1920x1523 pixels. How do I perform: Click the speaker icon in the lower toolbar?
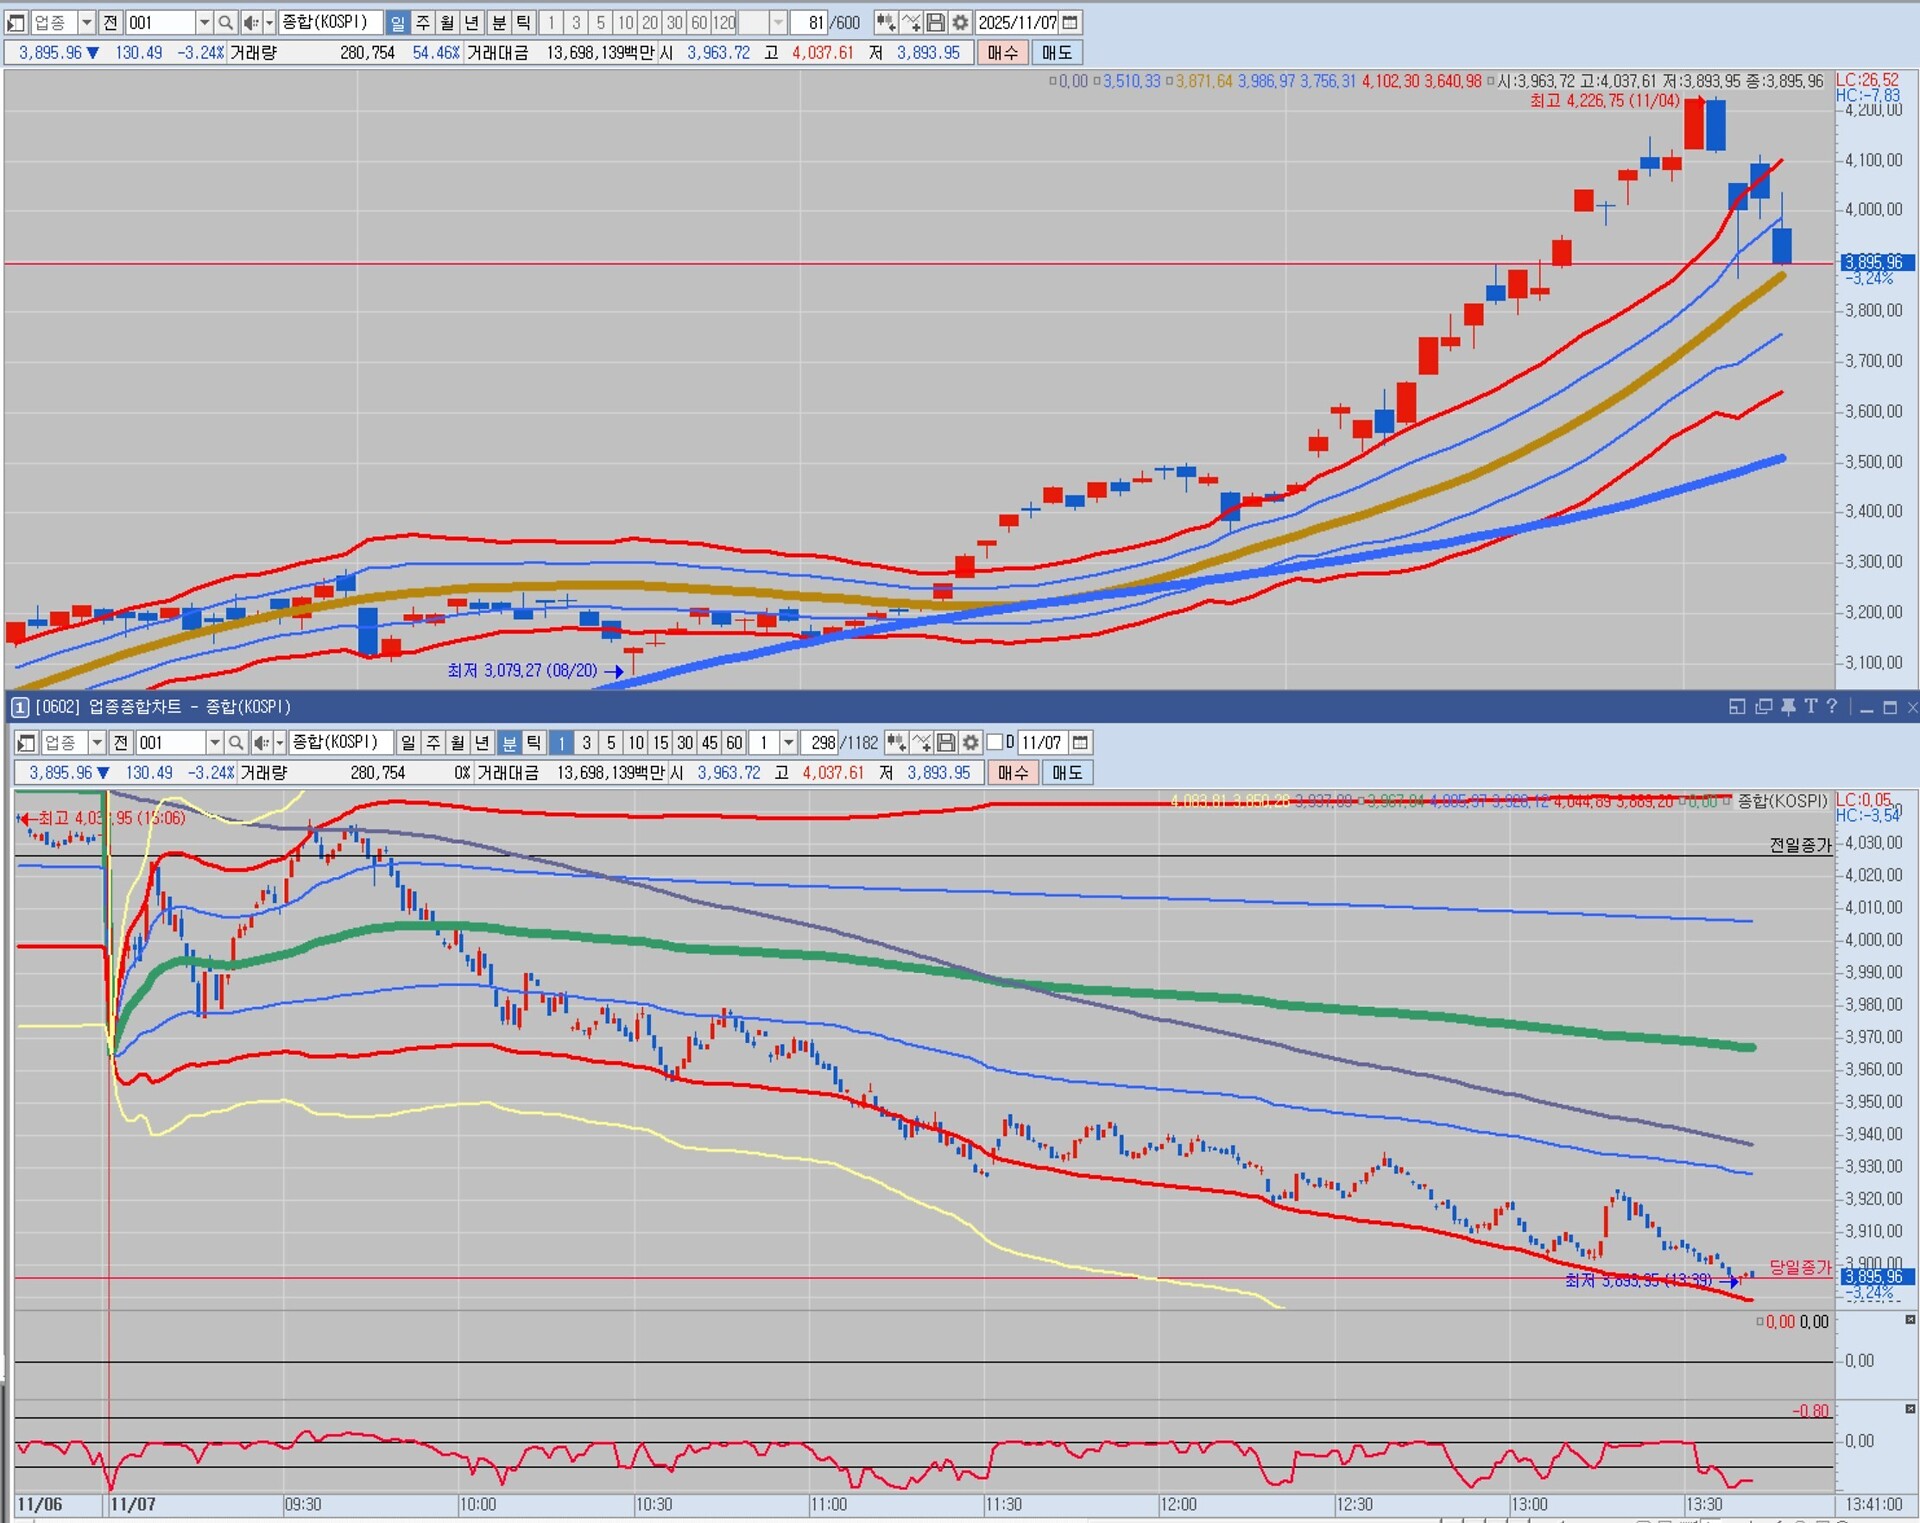click(x=260, y=742)
